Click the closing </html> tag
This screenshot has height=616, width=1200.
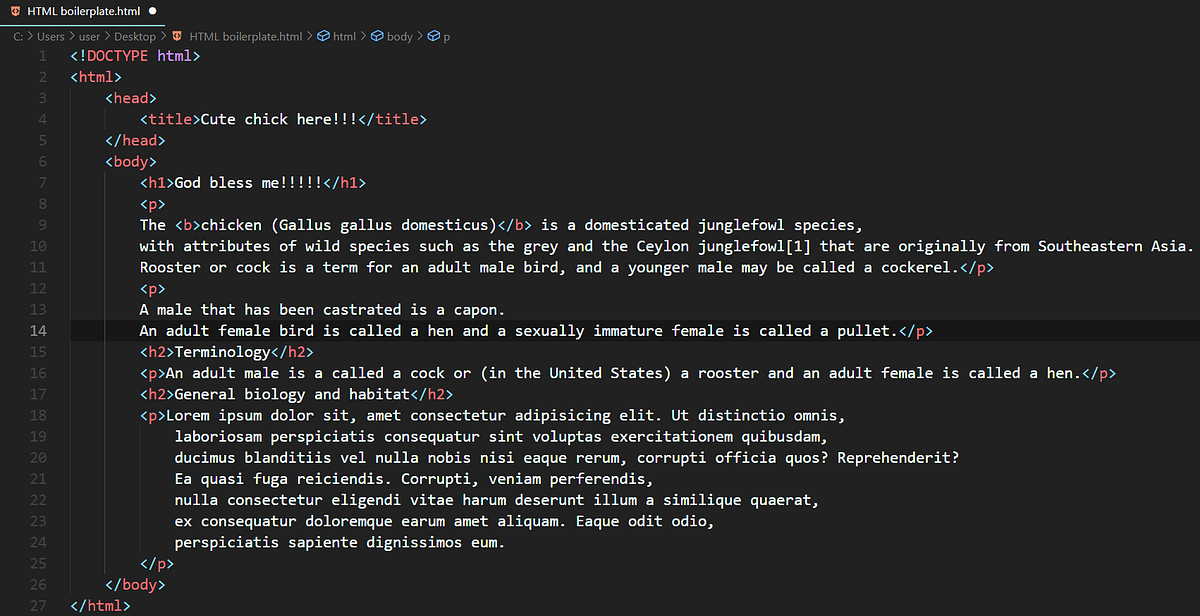pos(100,605)
